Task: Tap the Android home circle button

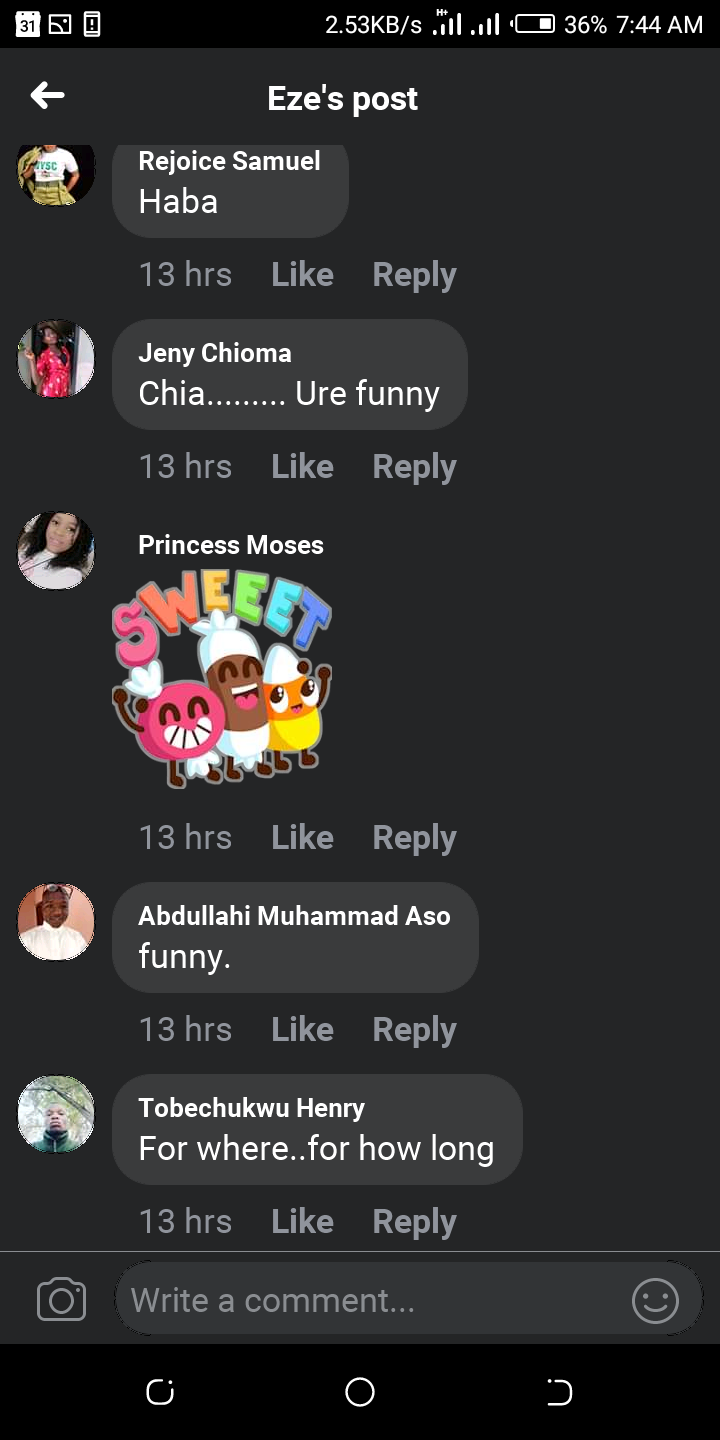Action: coord(359,1392)
